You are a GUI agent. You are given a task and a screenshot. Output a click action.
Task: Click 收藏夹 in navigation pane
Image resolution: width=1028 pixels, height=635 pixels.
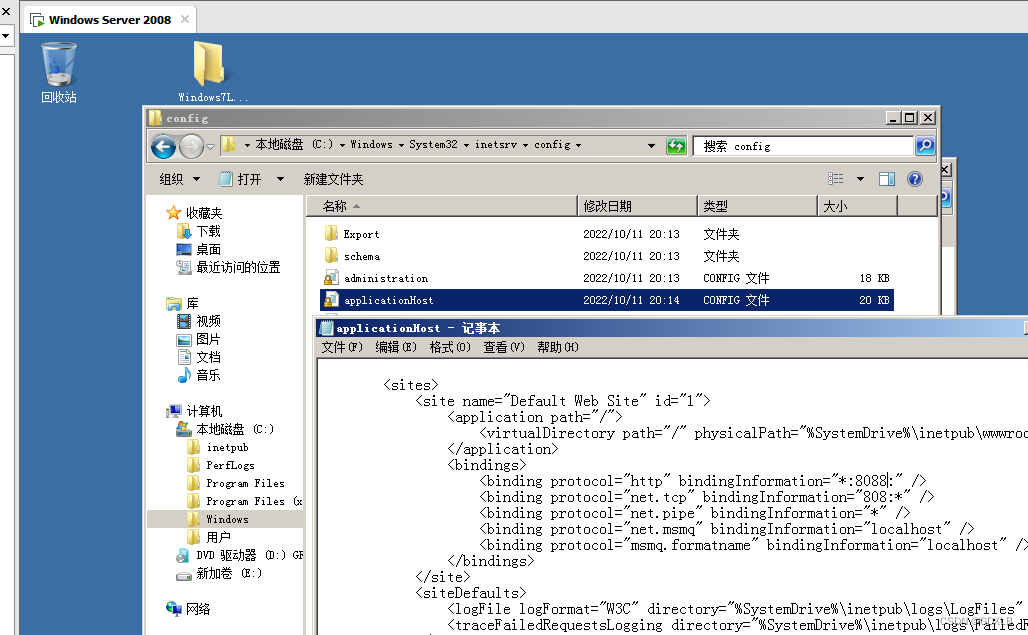click(204, 213)
